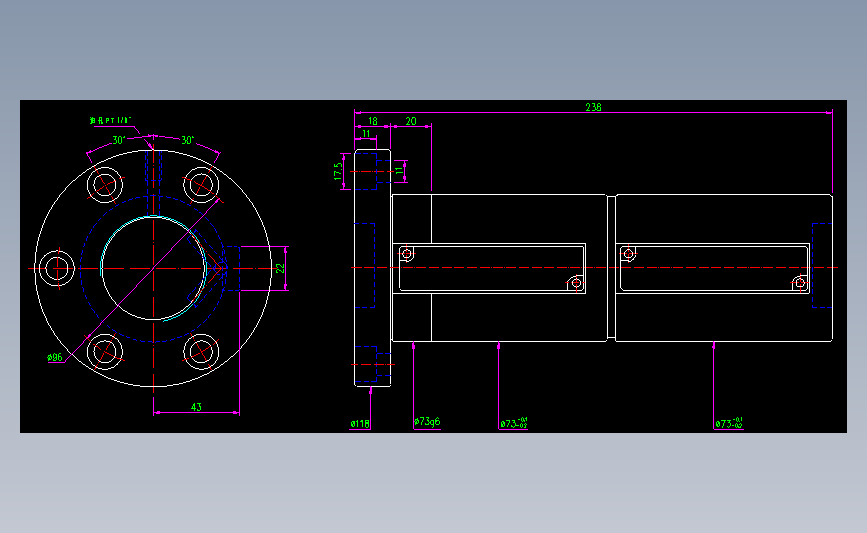
Task: Click the 22 dimension on front view
Action: [280, 268]
